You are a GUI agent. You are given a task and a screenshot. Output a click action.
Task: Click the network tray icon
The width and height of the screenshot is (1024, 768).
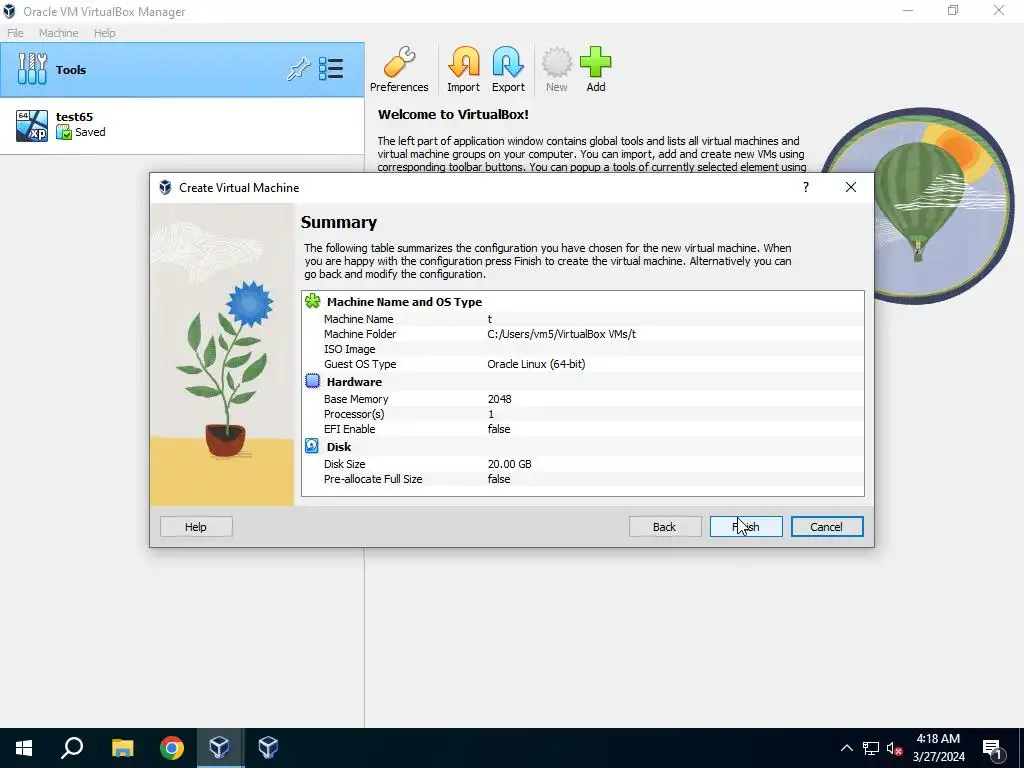click(x=871, y=748)
